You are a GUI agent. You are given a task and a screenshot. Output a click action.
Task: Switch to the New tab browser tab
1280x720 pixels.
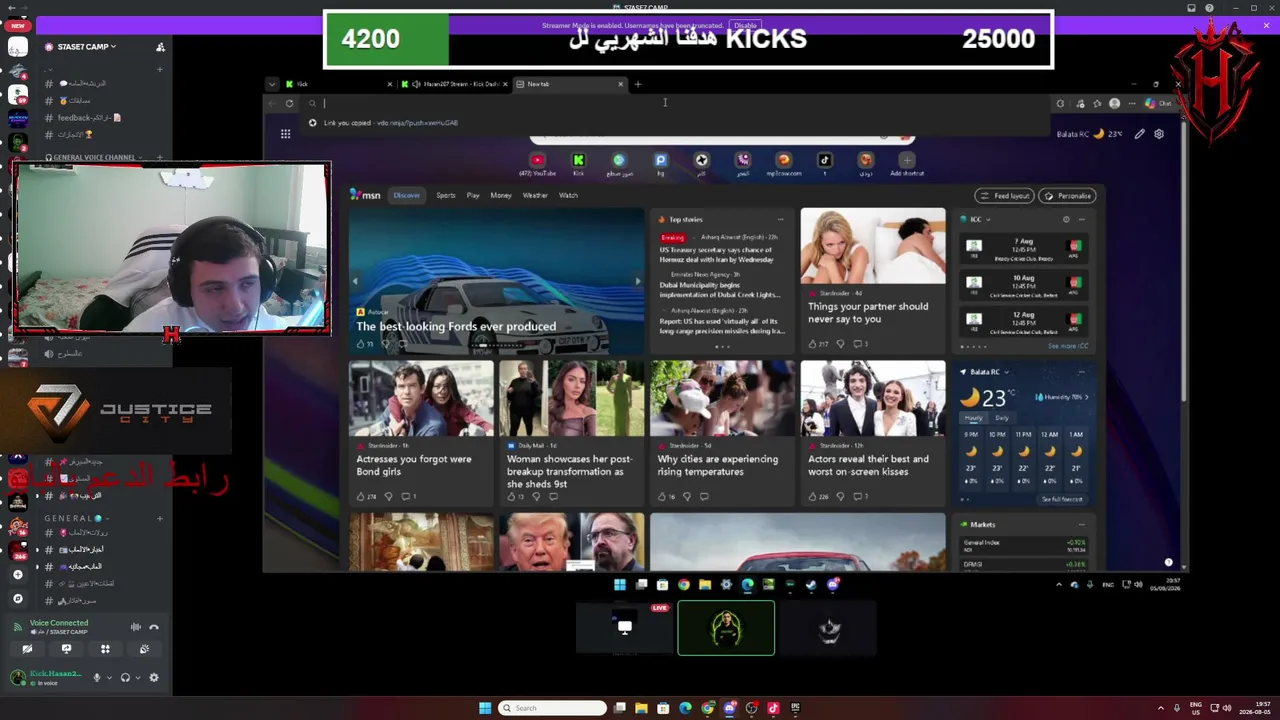coord(569,84)
